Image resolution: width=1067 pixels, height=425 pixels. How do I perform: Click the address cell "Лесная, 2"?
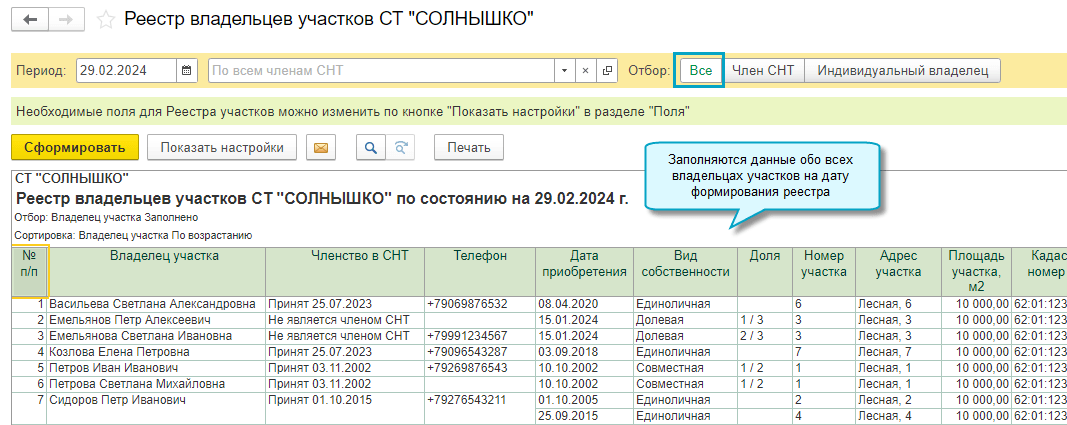click(x=898, y=400)
